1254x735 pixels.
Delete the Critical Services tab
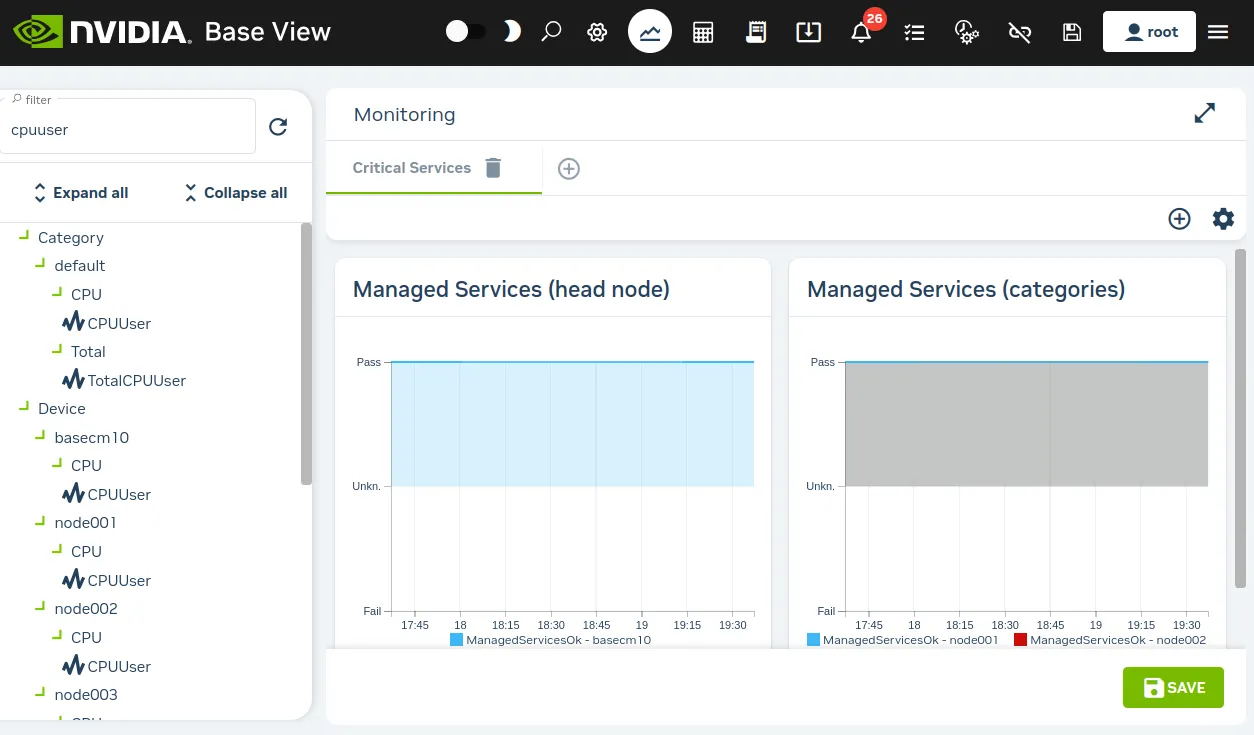493,168
